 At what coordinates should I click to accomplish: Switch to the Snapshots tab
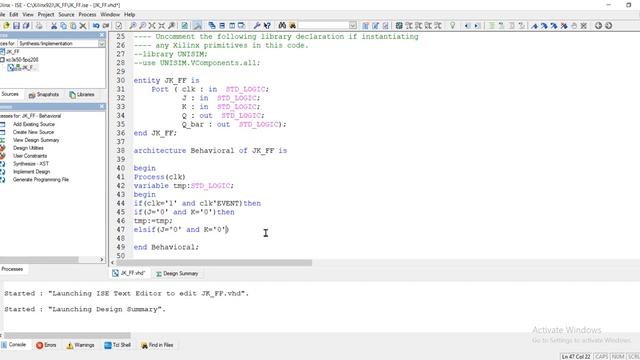[44, 95]
